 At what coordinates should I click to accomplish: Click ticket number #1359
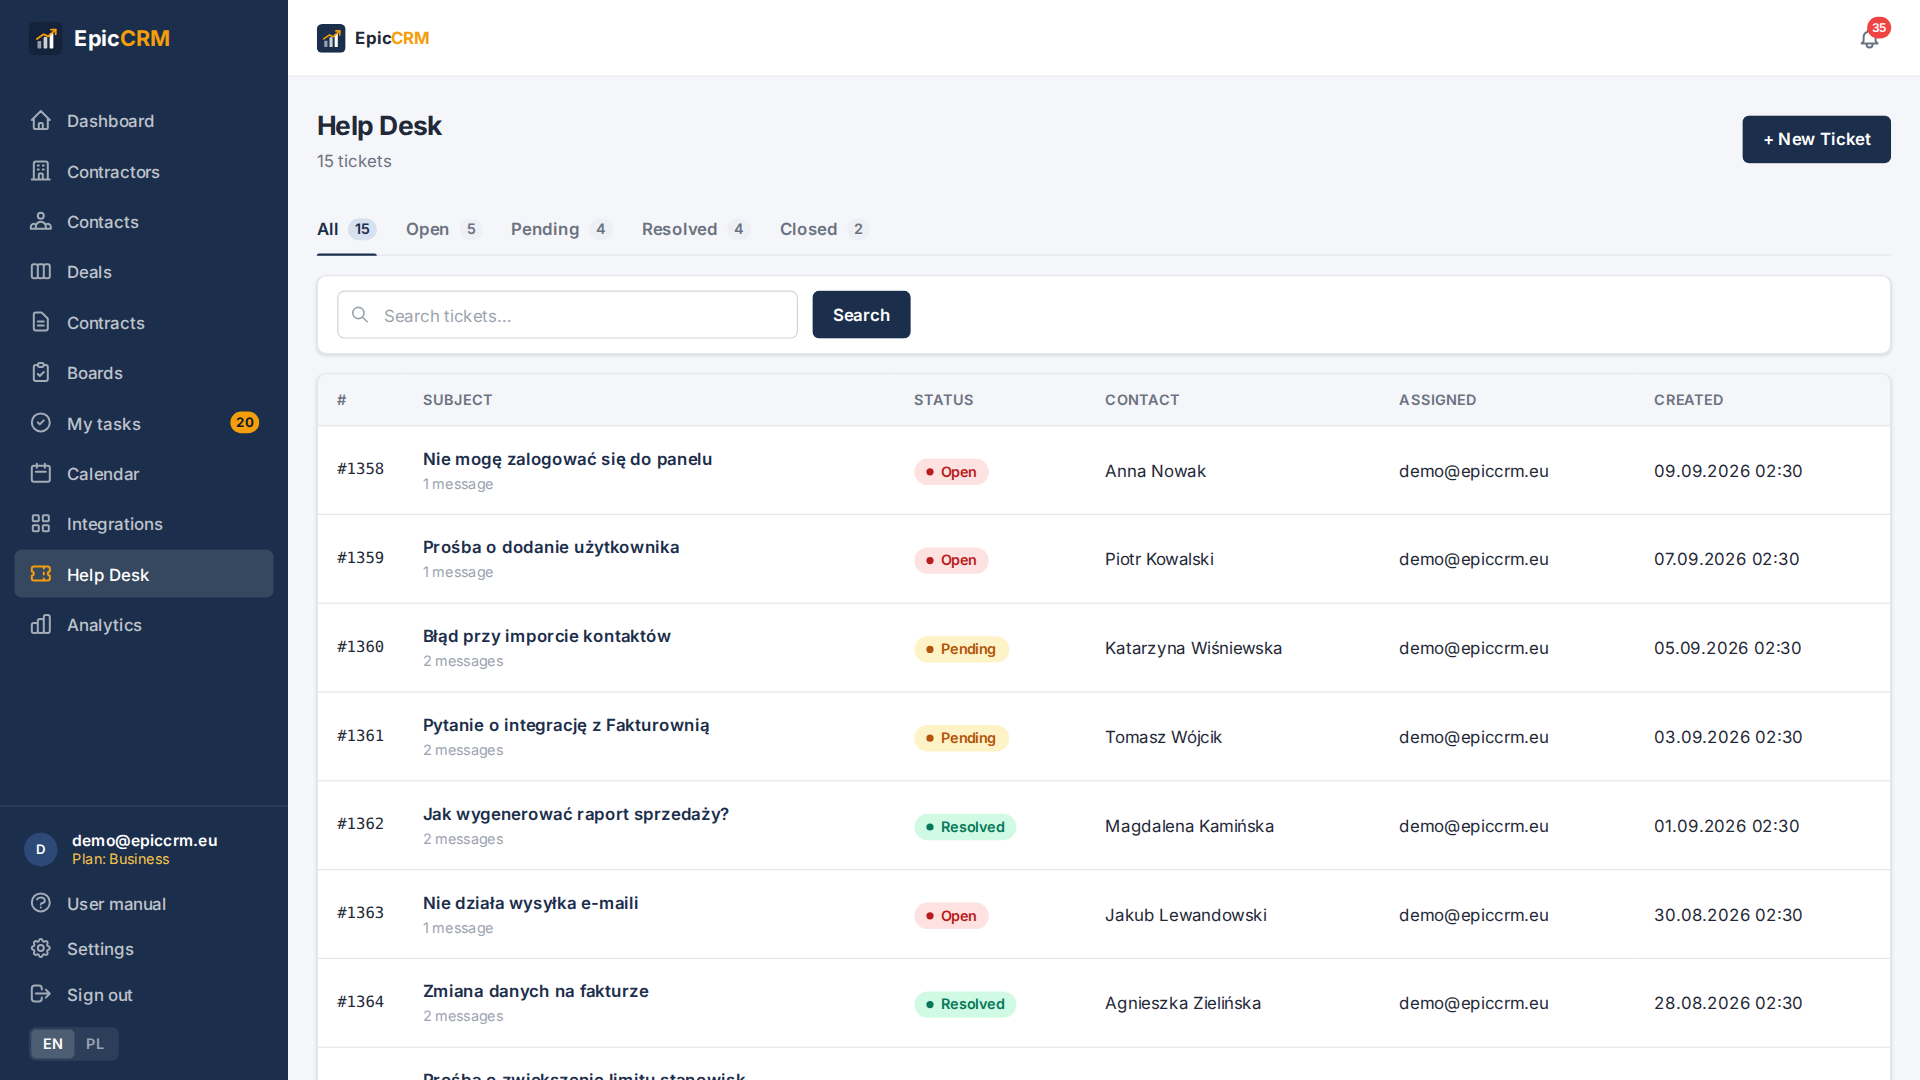(360, 557)
